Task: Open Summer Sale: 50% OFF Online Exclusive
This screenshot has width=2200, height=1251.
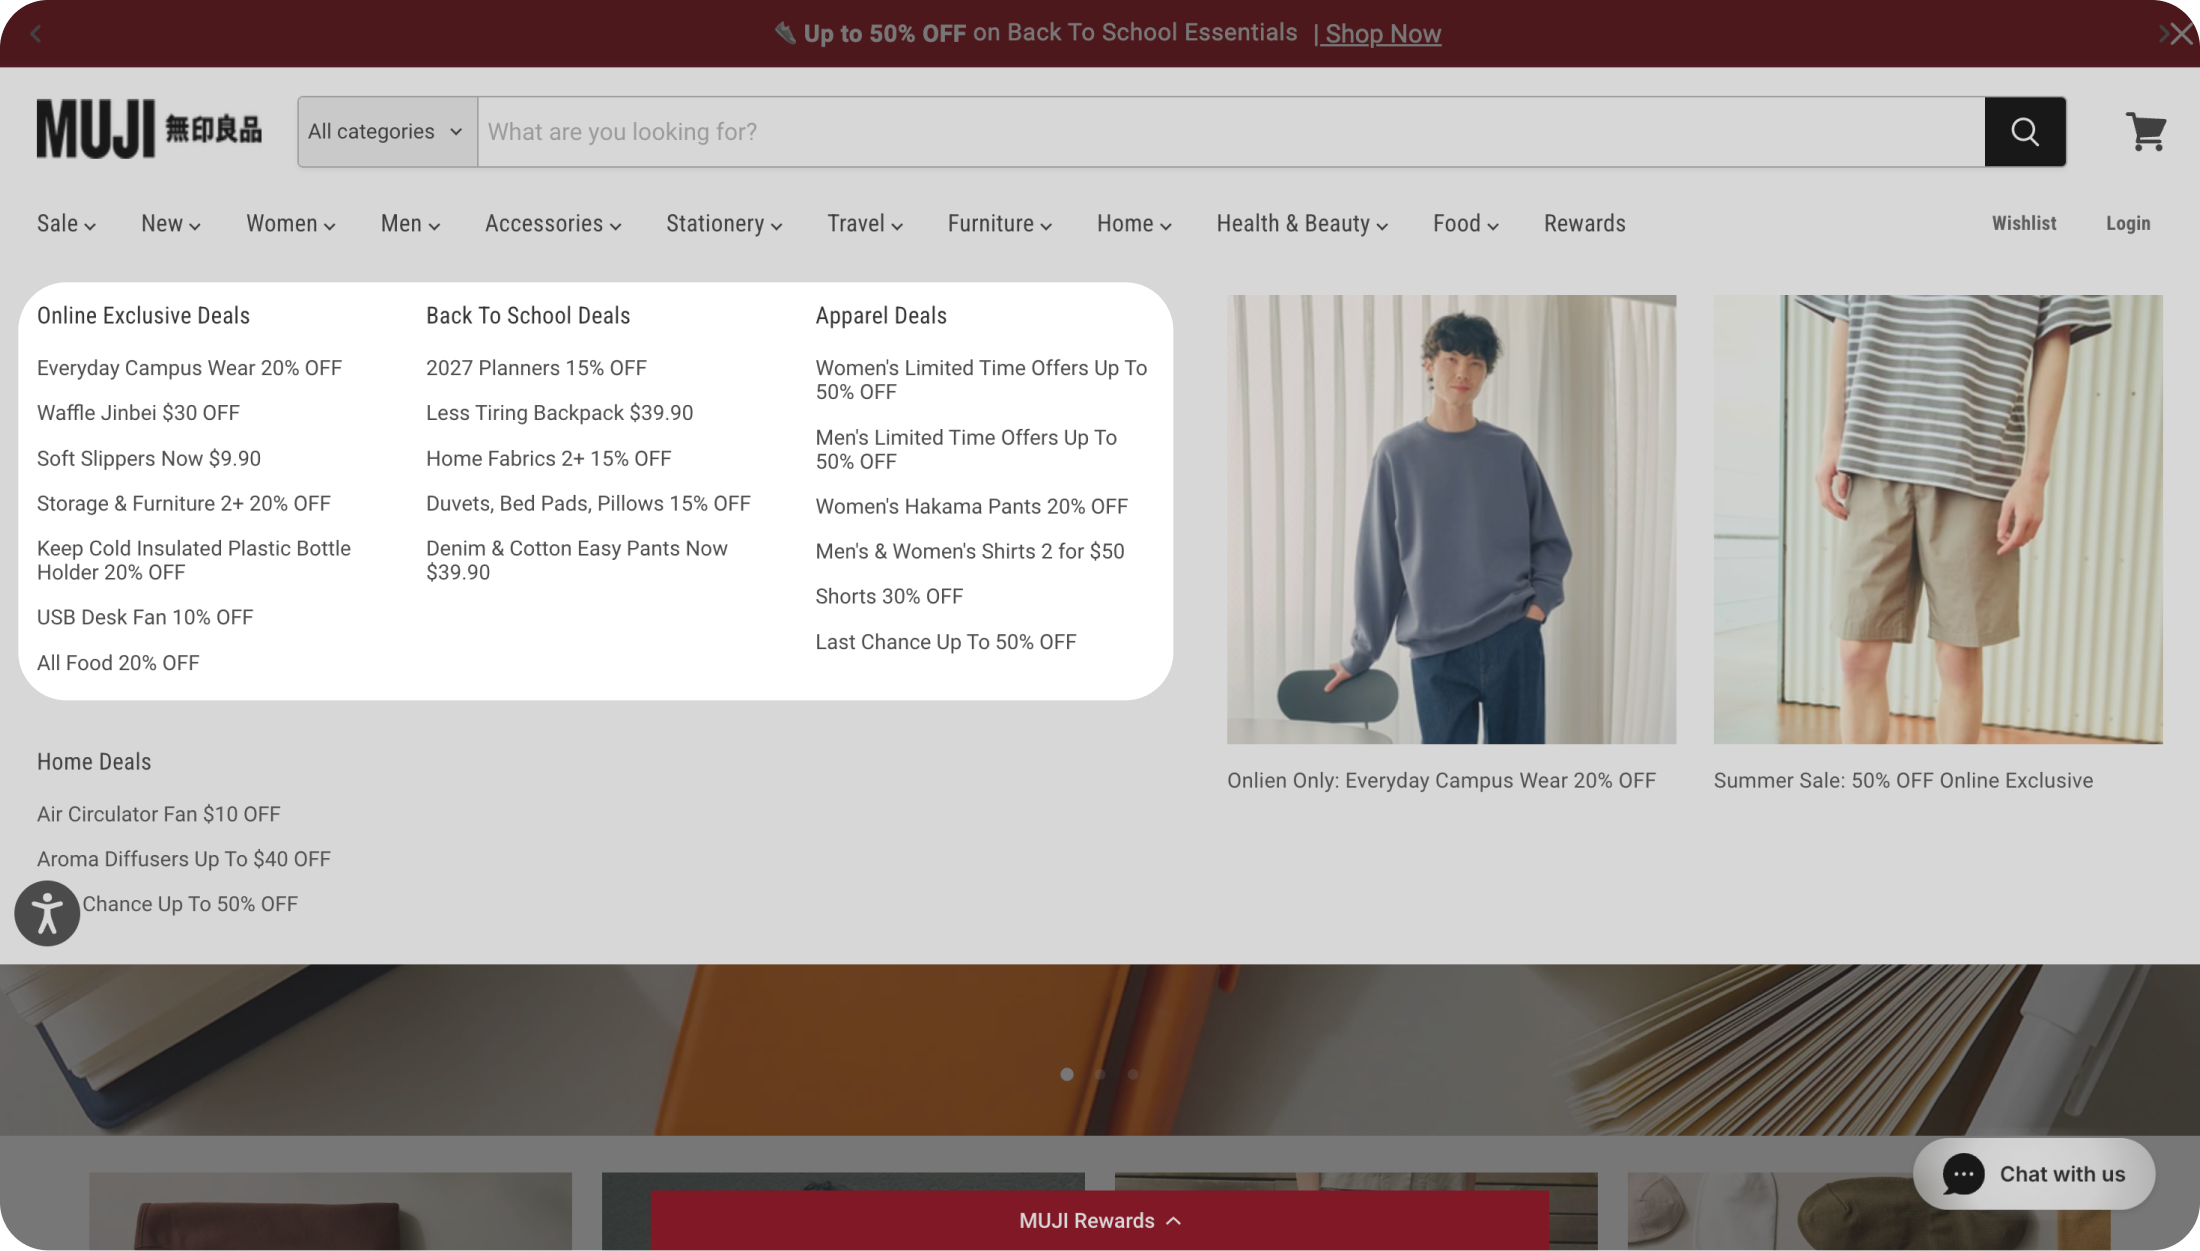Action: pos(1903,781)
